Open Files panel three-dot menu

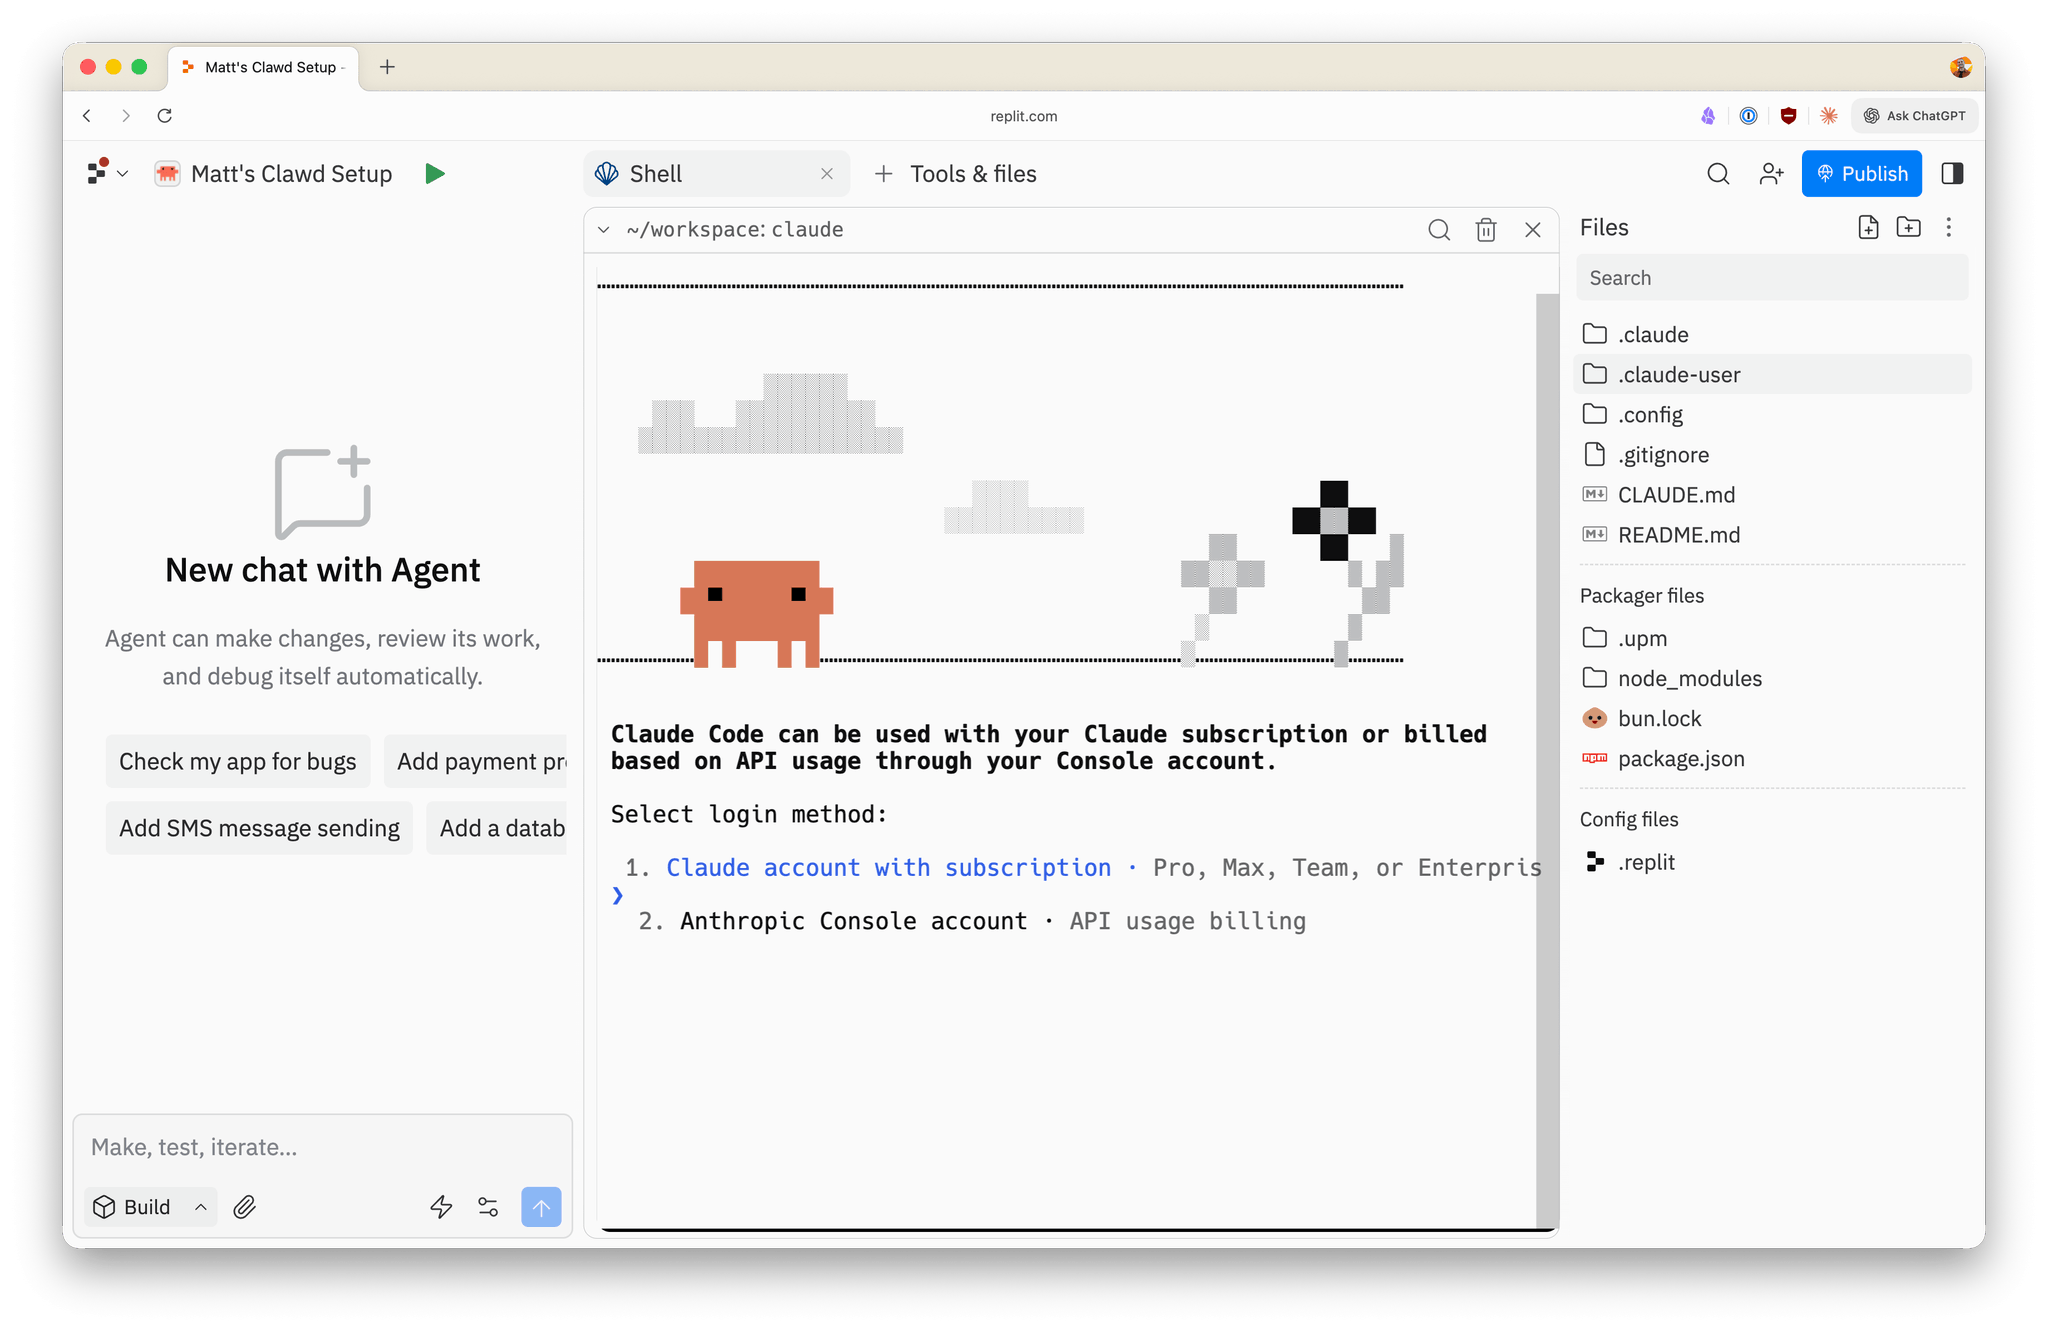tap(1948, 227)
